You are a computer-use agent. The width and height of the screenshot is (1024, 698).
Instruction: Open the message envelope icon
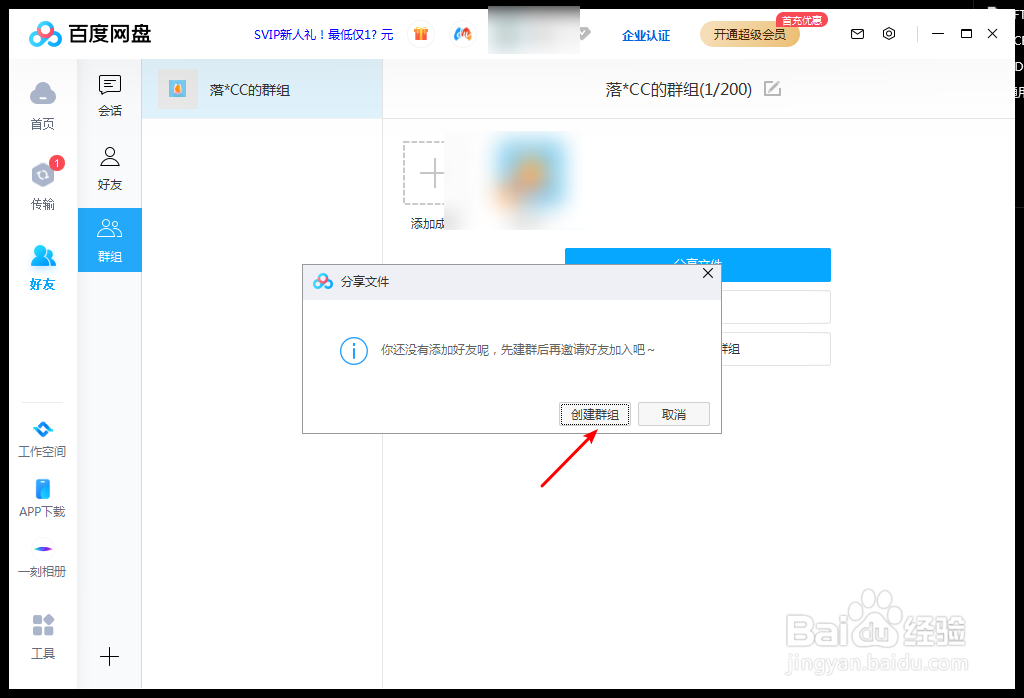(x=857, y=33)
